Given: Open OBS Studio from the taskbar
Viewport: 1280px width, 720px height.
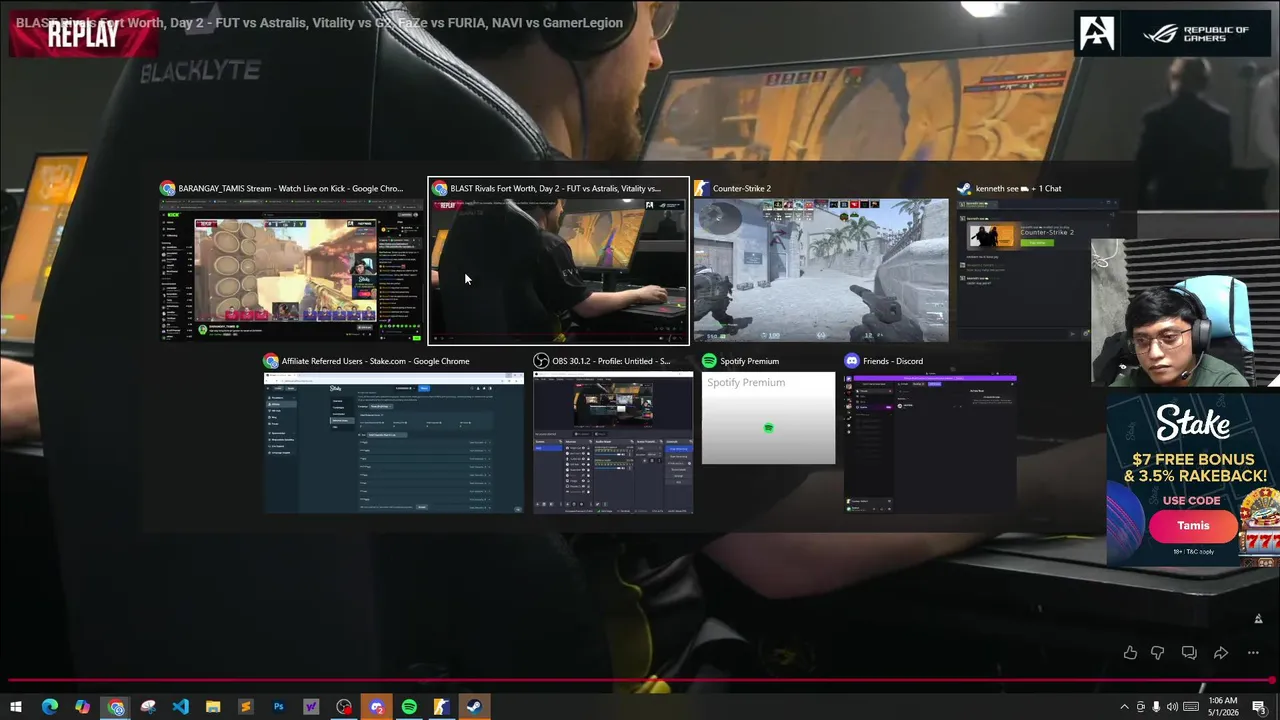Looking at the screenshot, I should coord(344,707).
